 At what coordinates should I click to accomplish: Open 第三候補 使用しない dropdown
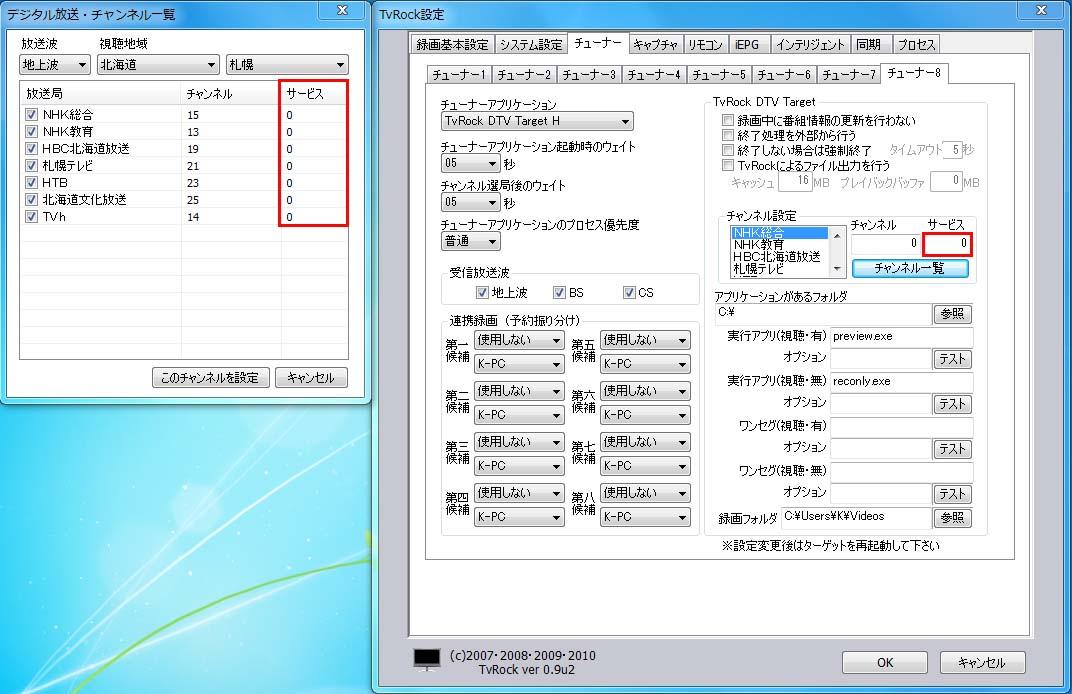[x=520, y=442]
